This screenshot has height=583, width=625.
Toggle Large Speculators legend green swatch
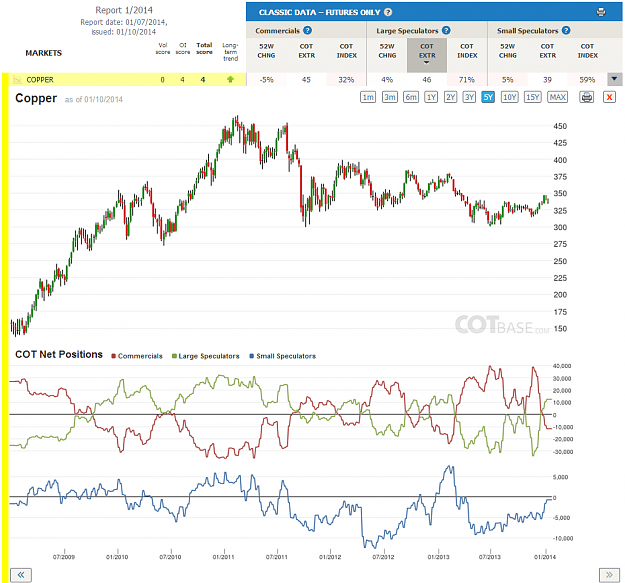174,356
